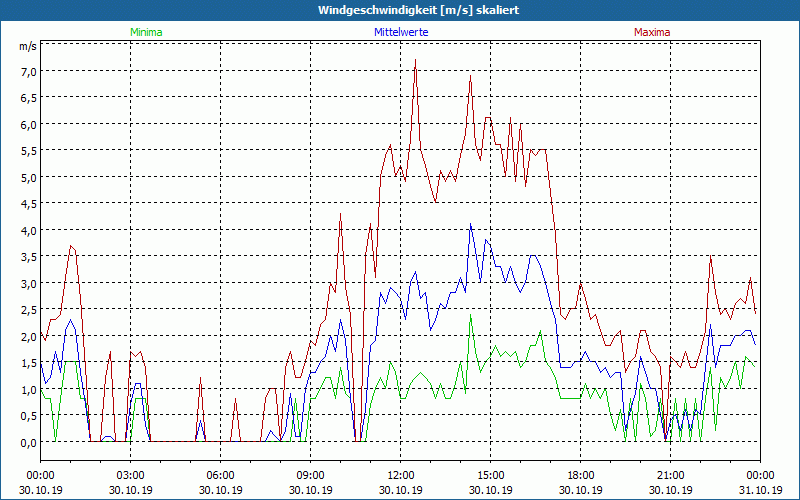Click the 06:00 time axis label
This screenshot has width=800, height=500.
[220, 476]
